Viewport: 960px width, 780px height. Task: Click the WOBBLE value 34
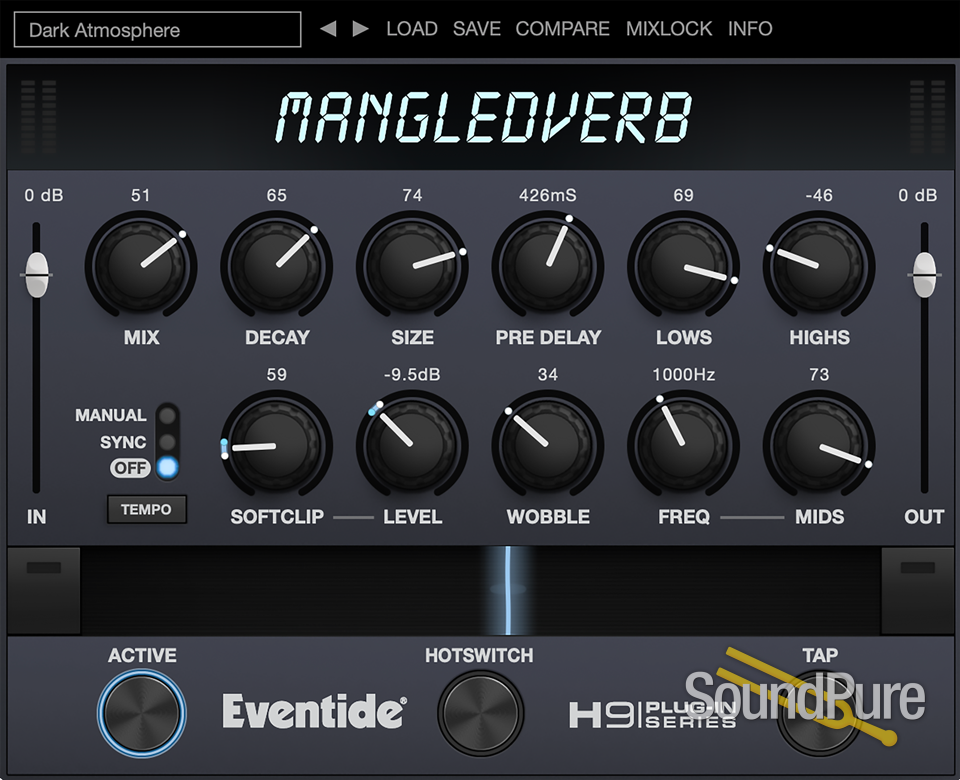(x=548, y=374)
